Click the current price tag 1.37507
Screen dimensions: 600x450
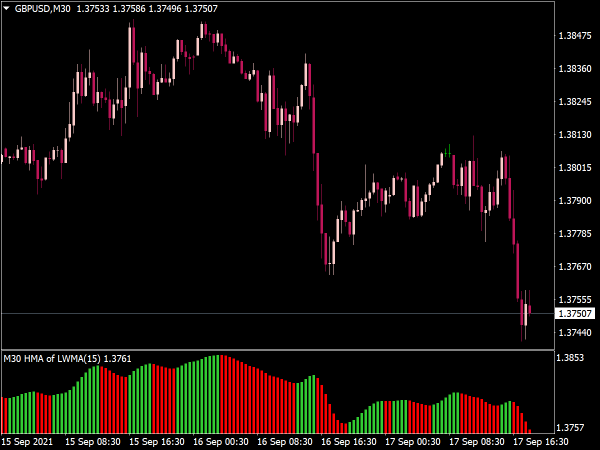click(575, 314)
